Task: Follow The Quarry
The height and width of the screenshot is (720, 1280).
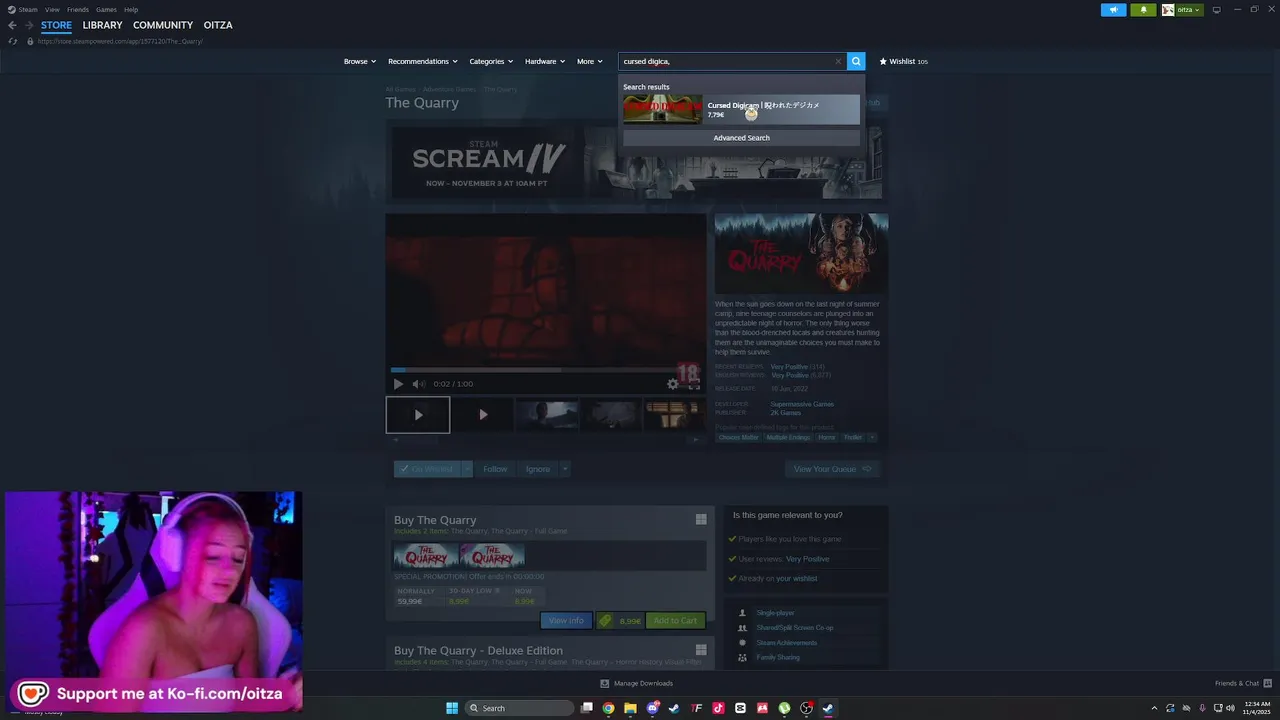Action: 495,469
